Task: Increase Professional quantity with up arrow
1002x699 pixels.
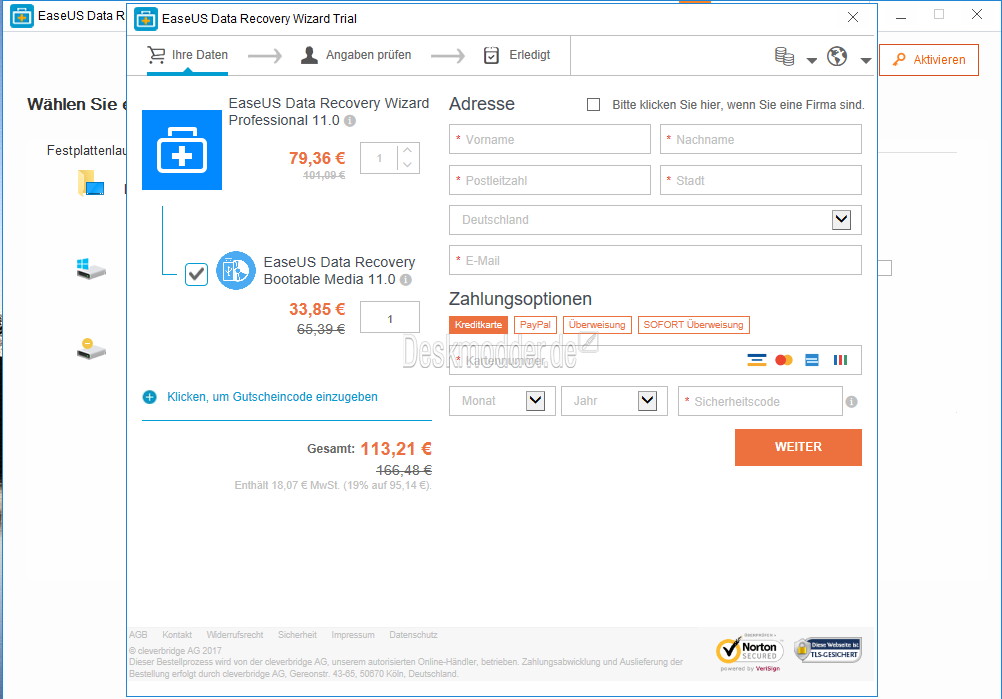Action: coord(408,151)
